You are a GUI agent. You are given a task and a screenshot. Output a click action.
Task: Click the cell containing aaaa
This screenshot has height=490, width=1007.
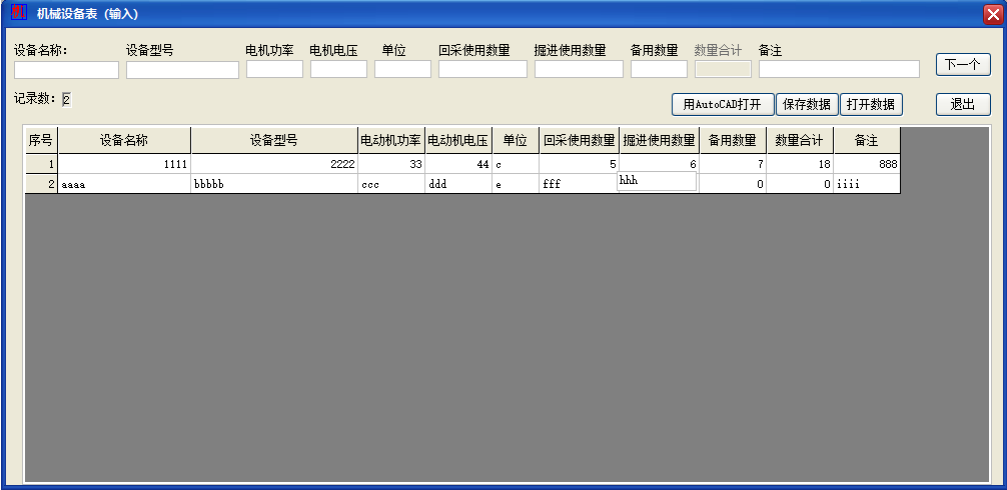tap(124, 184)
